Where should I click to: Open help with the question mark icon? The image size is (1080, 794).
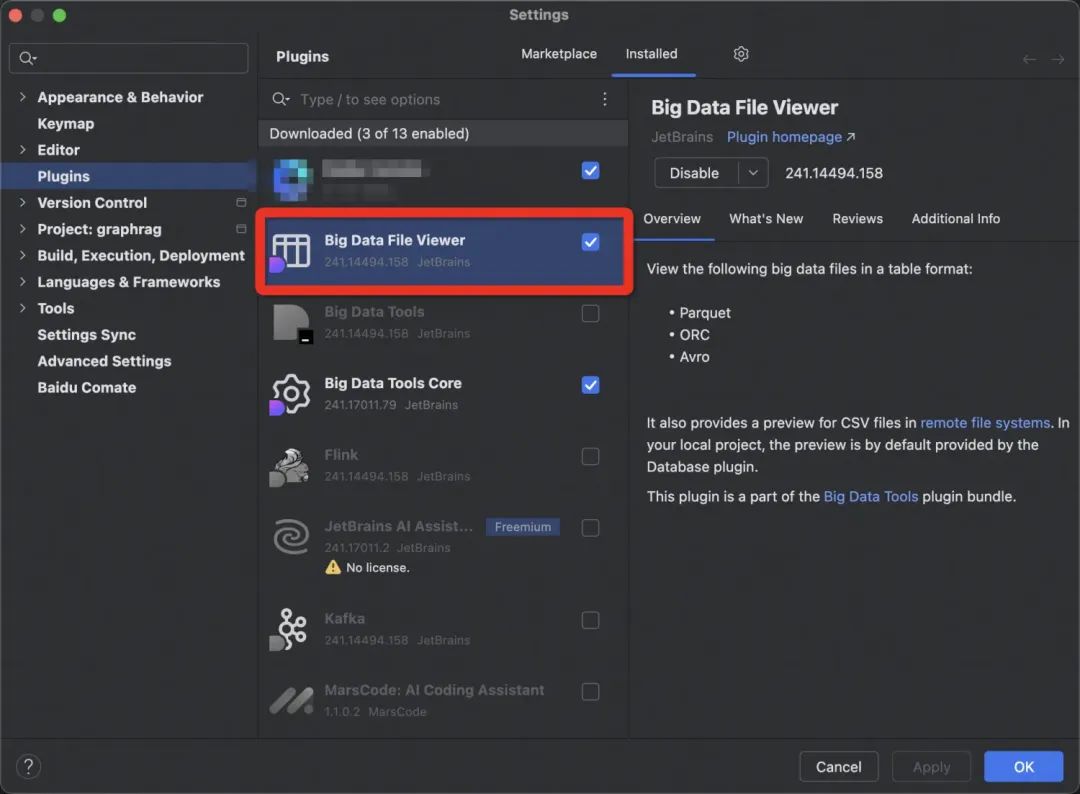pyautogui.click(x=29, y=767)
